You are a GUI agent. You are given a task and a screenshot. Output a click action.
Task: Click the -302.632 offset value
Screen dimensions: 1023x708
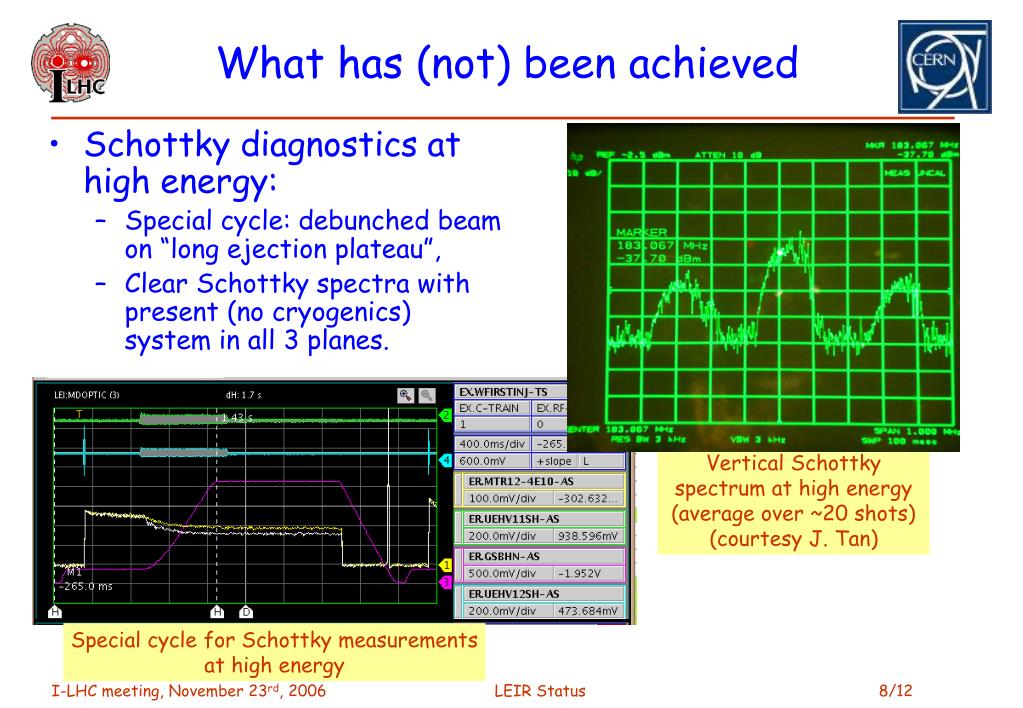tap(590, 499)
